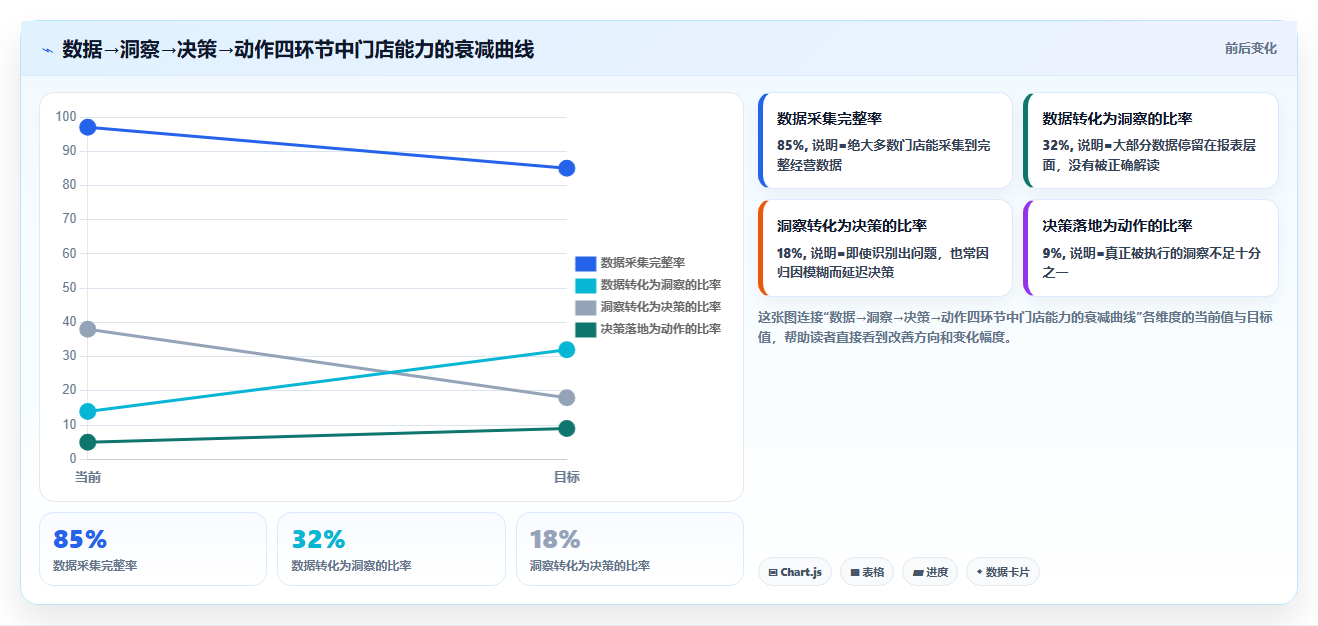The width and height of the screenshot is (1318, 626).
Task: Select the dark green 目标 data point at 9
Action: click(x=567, y=428)
